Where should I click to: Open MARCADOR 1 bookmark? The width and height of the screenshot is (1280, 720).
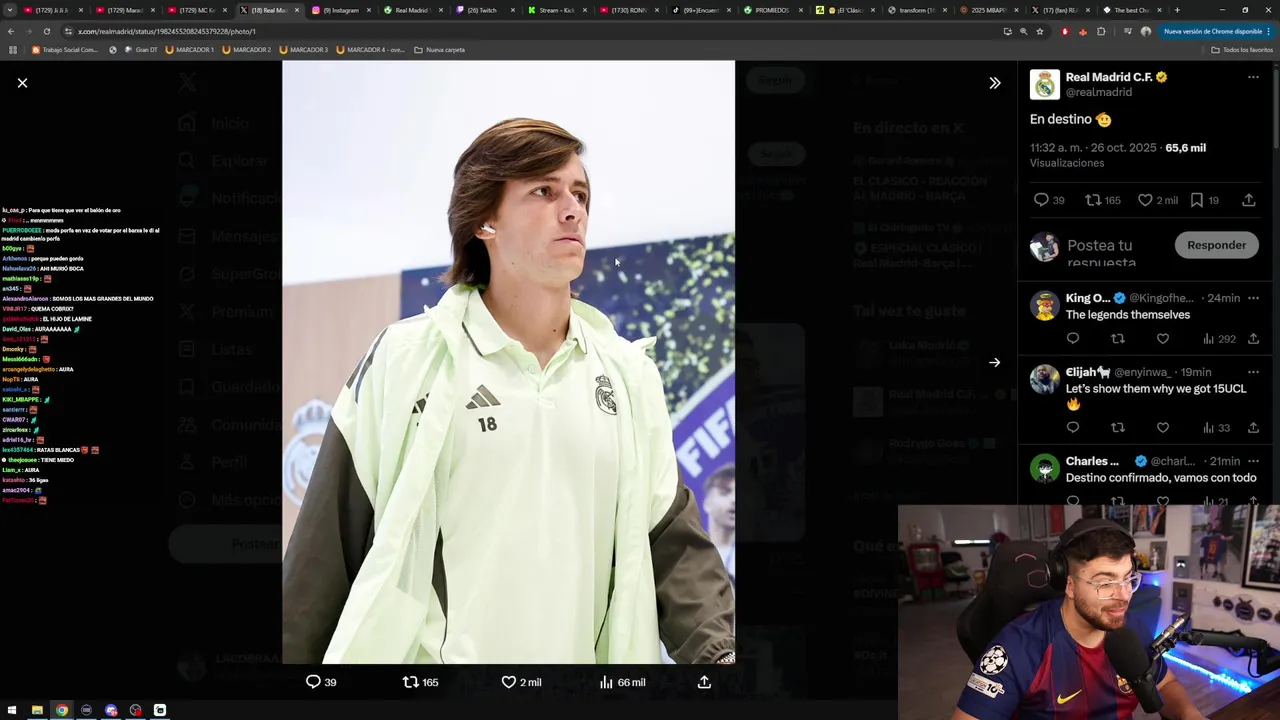(189, 49)
